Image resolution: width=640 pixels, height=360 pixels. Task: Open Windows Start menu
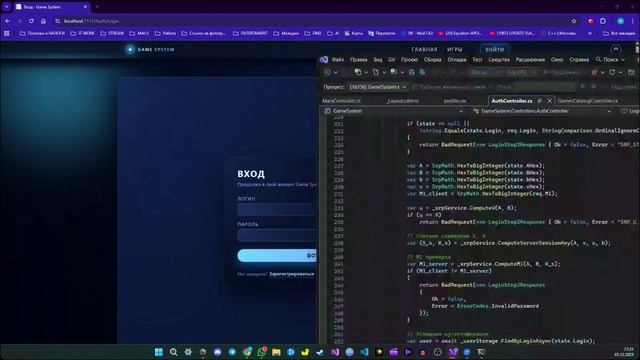pos(159,352)
